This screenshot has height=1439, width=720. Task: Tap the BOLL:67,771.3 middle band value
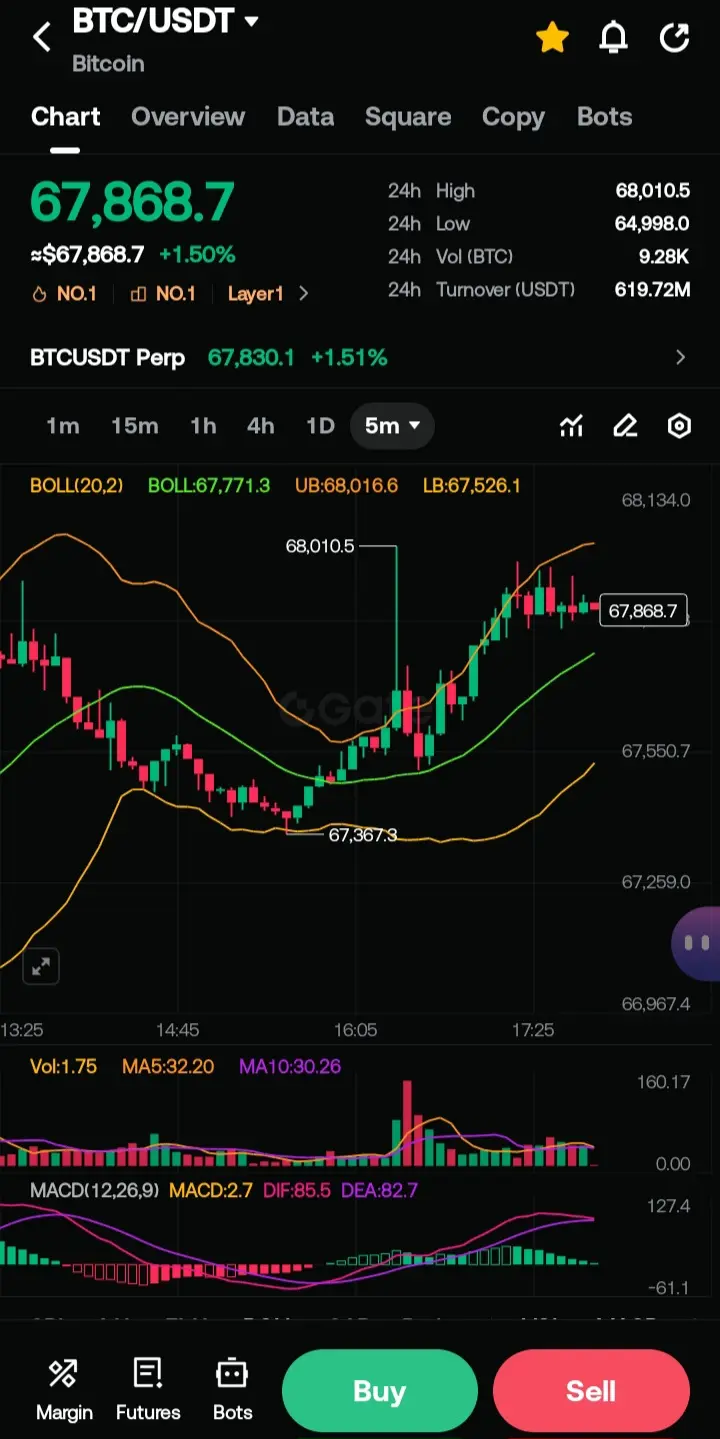click(x=209, y=486)
